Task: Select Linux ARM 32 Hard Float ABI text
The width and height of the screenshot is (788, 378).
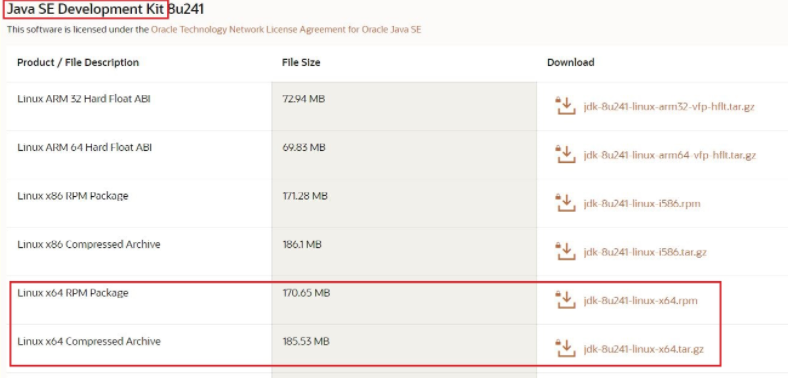Action: click(83, 99)
